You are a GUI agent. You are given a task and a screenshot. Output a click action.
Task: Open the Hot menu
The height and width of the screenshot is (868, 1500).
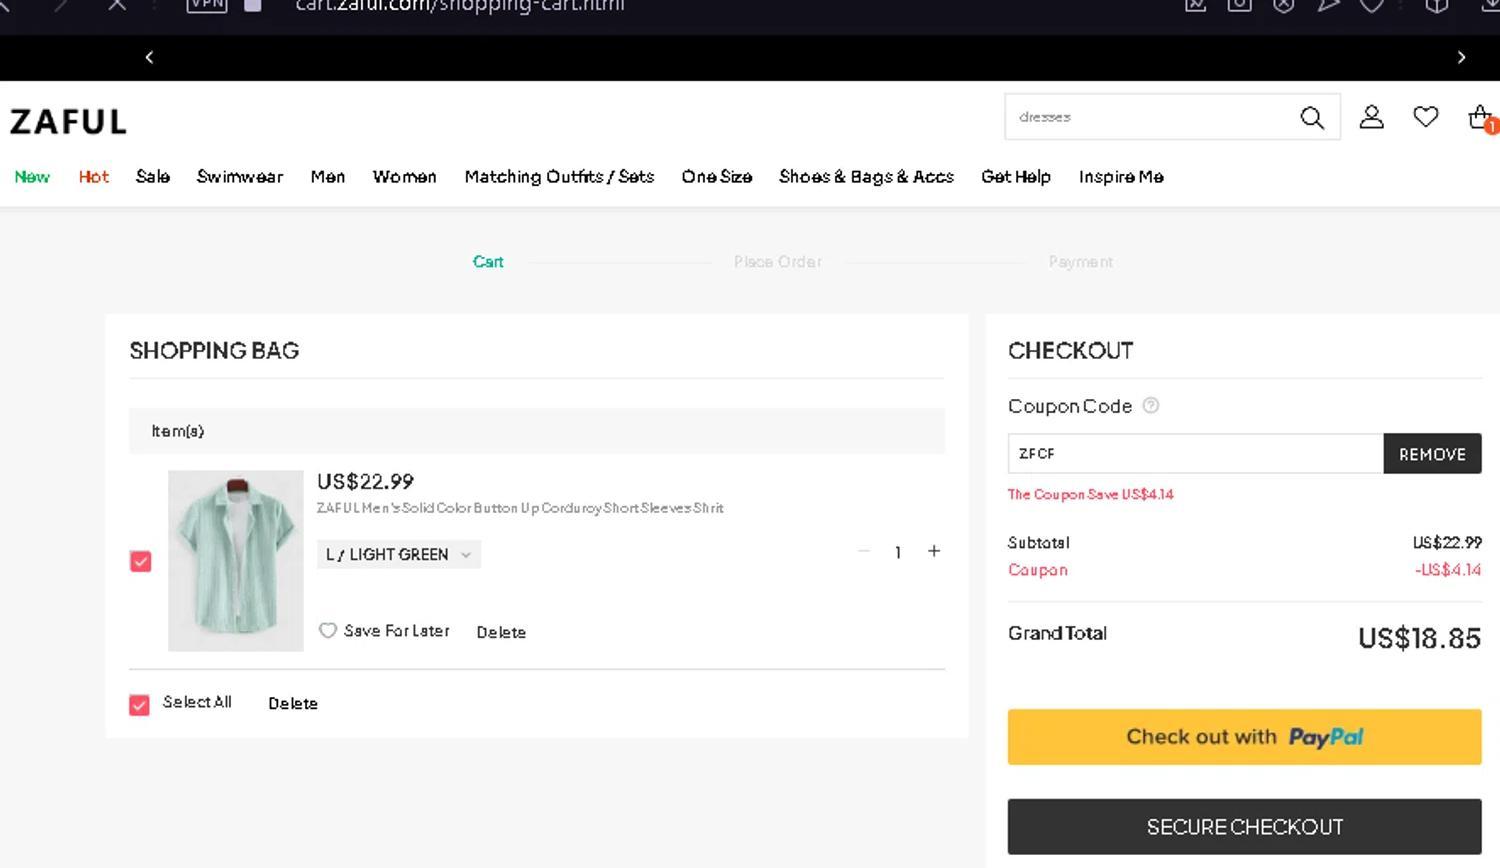coord(94,177)
